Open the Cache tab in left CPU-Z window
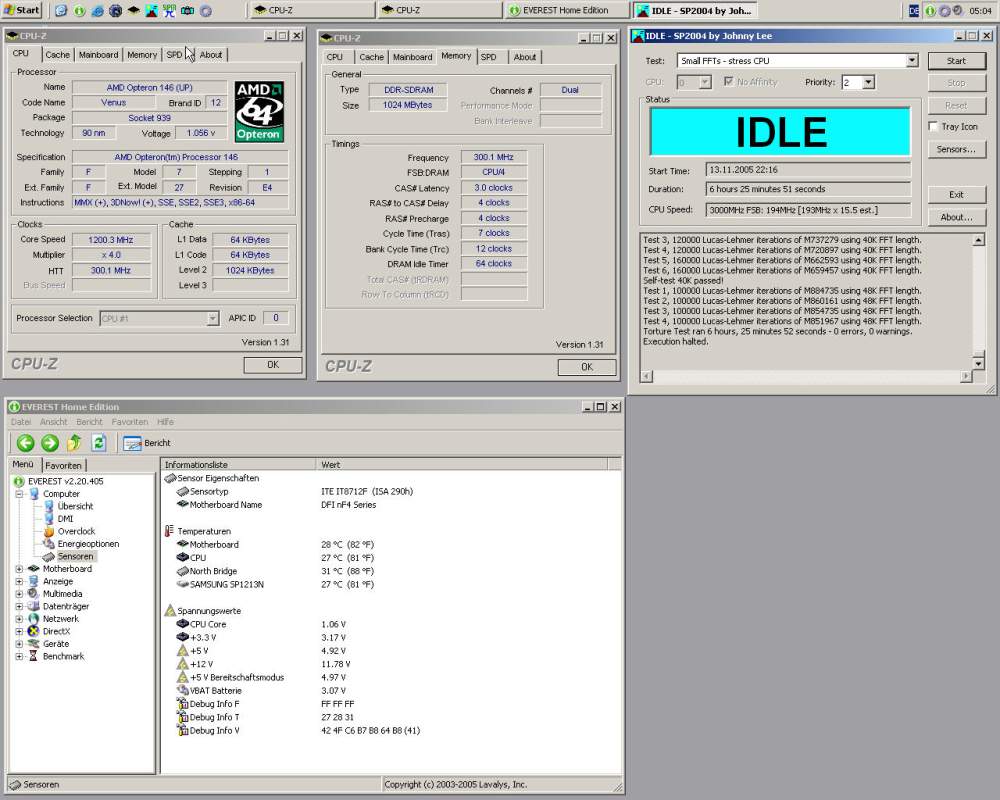Image resolution: width=1000 pixels, height=800 pixels. click(57, 55)
